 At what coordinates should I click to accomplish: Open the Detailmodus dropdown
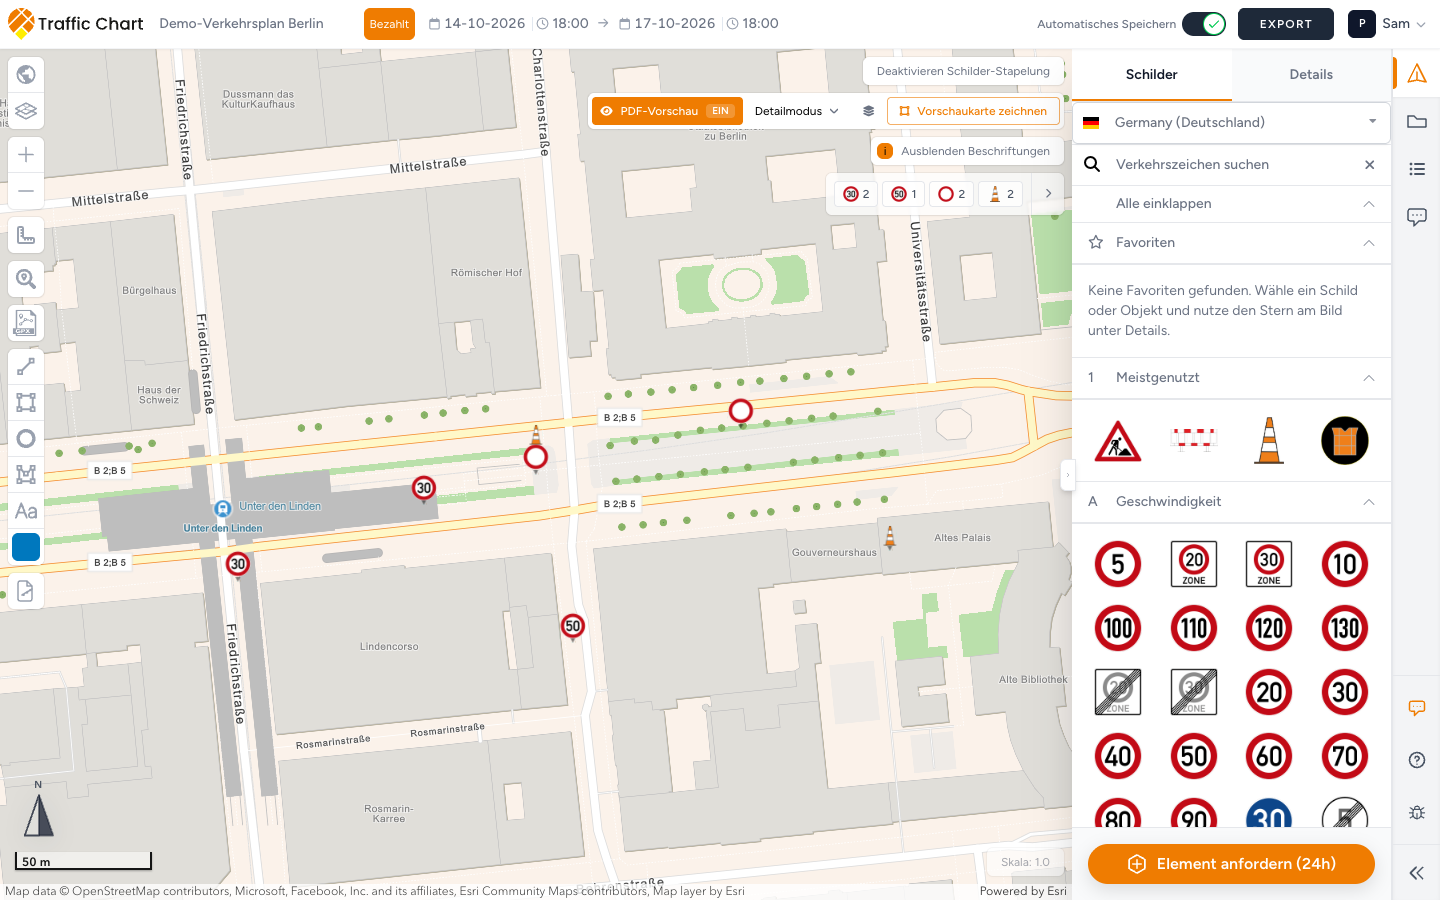[x=797, y=111]
